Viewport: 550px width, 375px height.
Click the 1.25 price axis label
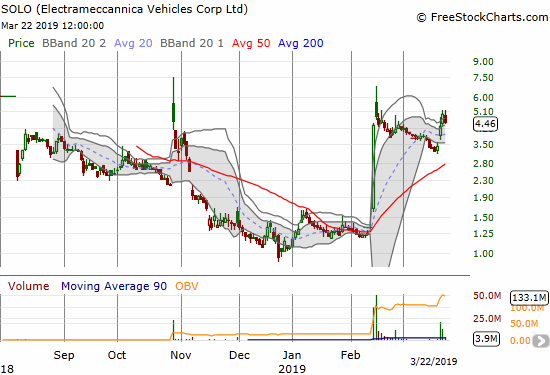pos(483,233)
